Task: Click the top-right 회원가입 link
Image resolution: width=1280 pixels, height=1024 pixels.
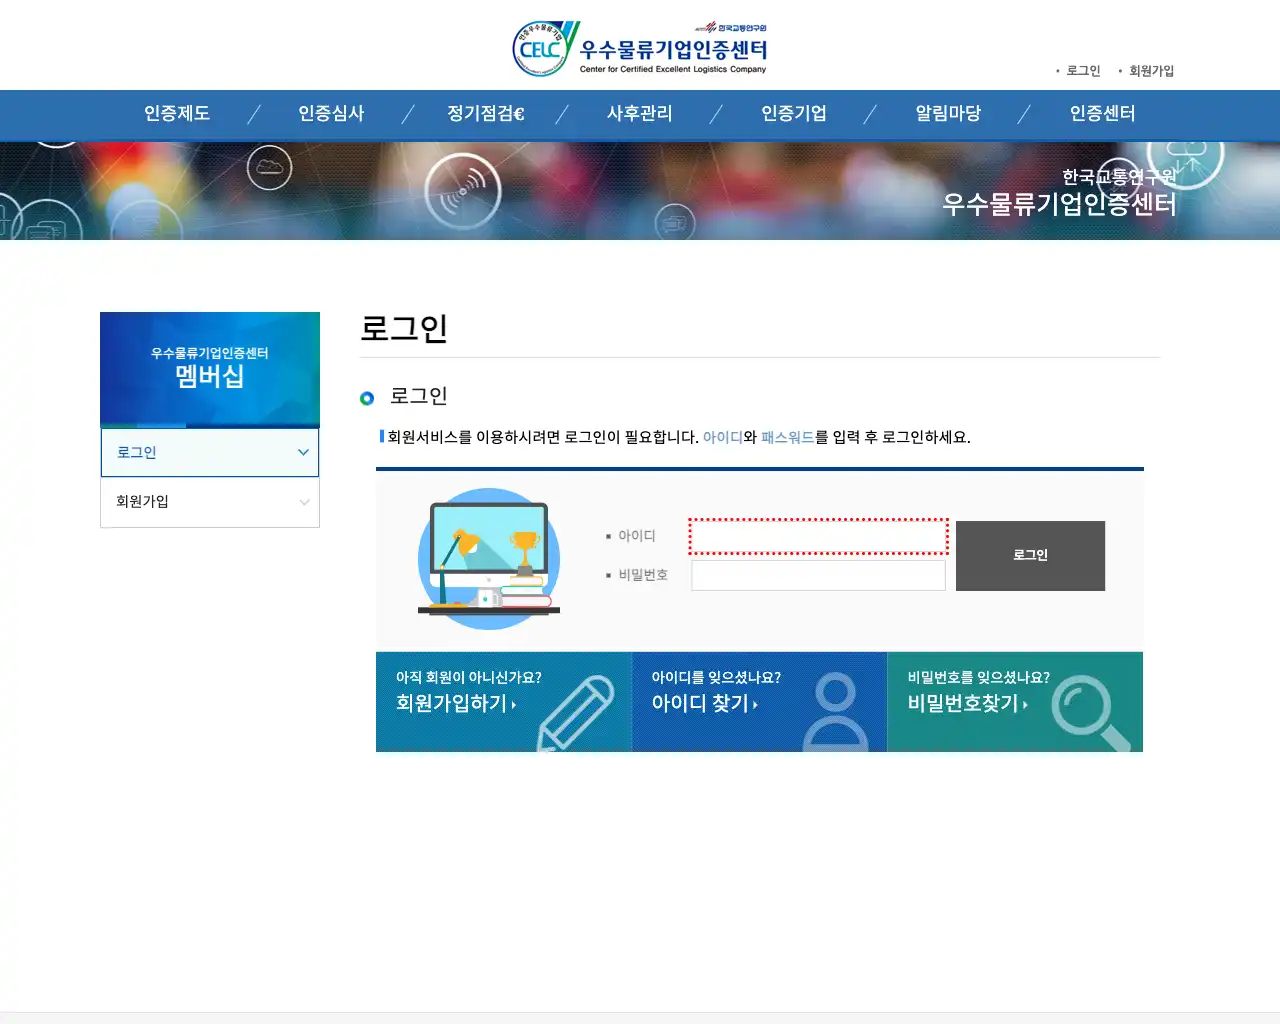Action: coord(1151,71)
